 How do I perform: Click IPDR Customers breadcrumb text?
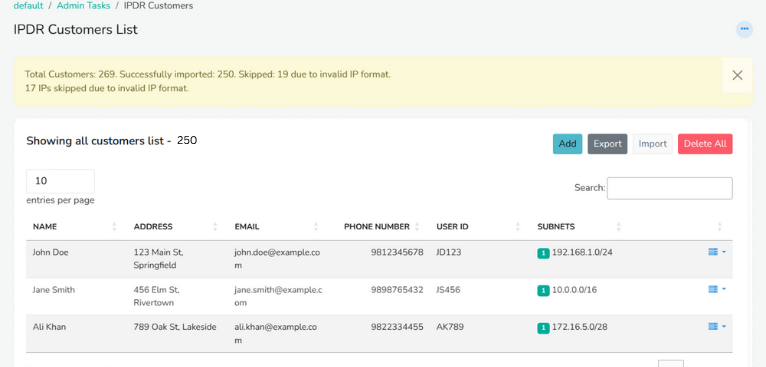(x=158, y=6)
